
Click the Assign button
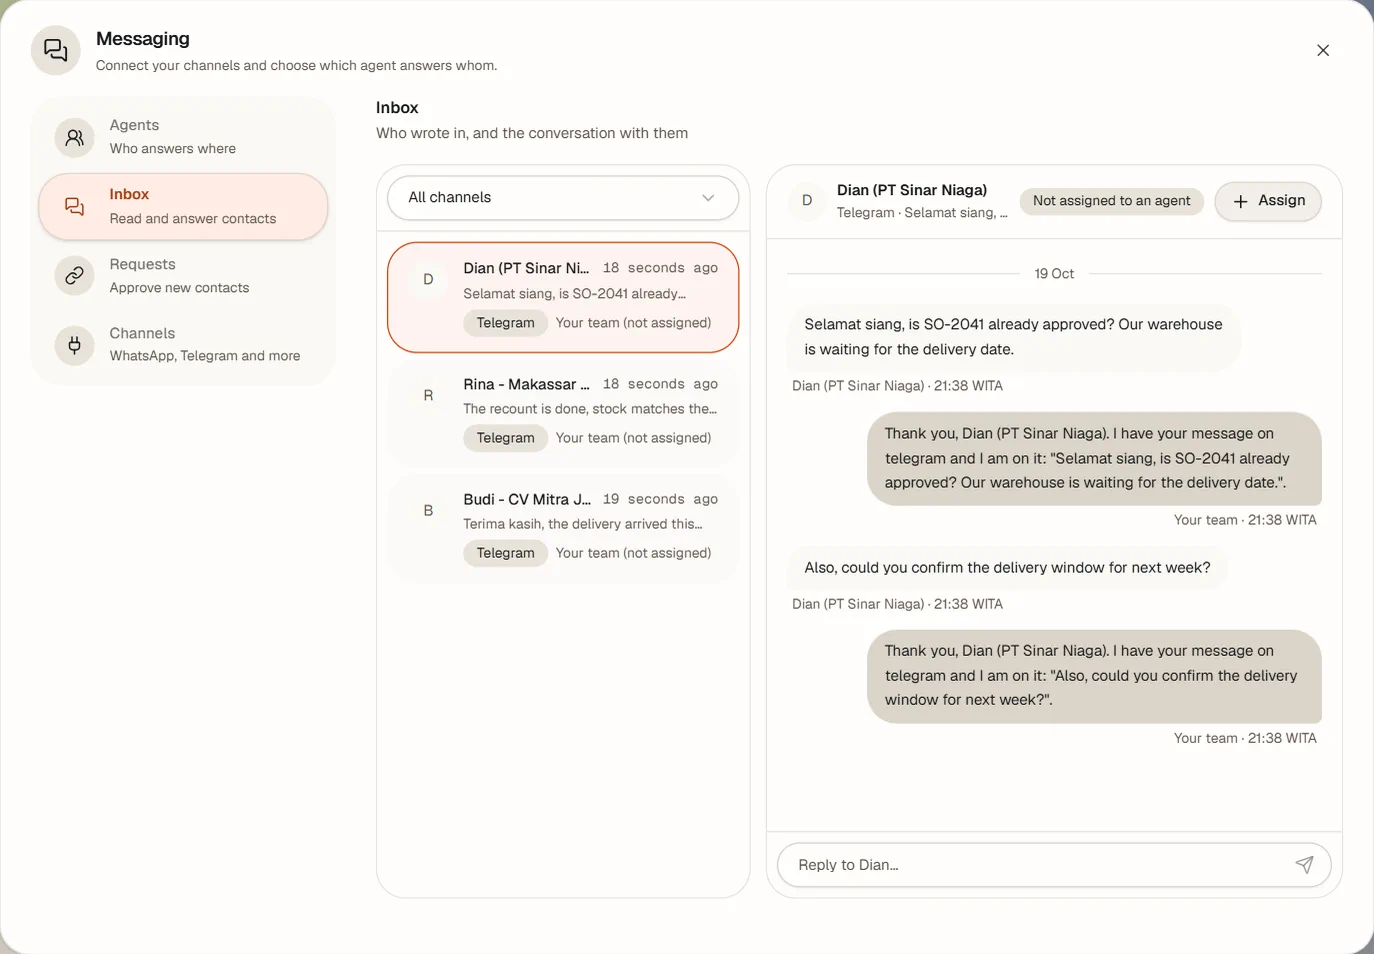tap(1268, 201)
